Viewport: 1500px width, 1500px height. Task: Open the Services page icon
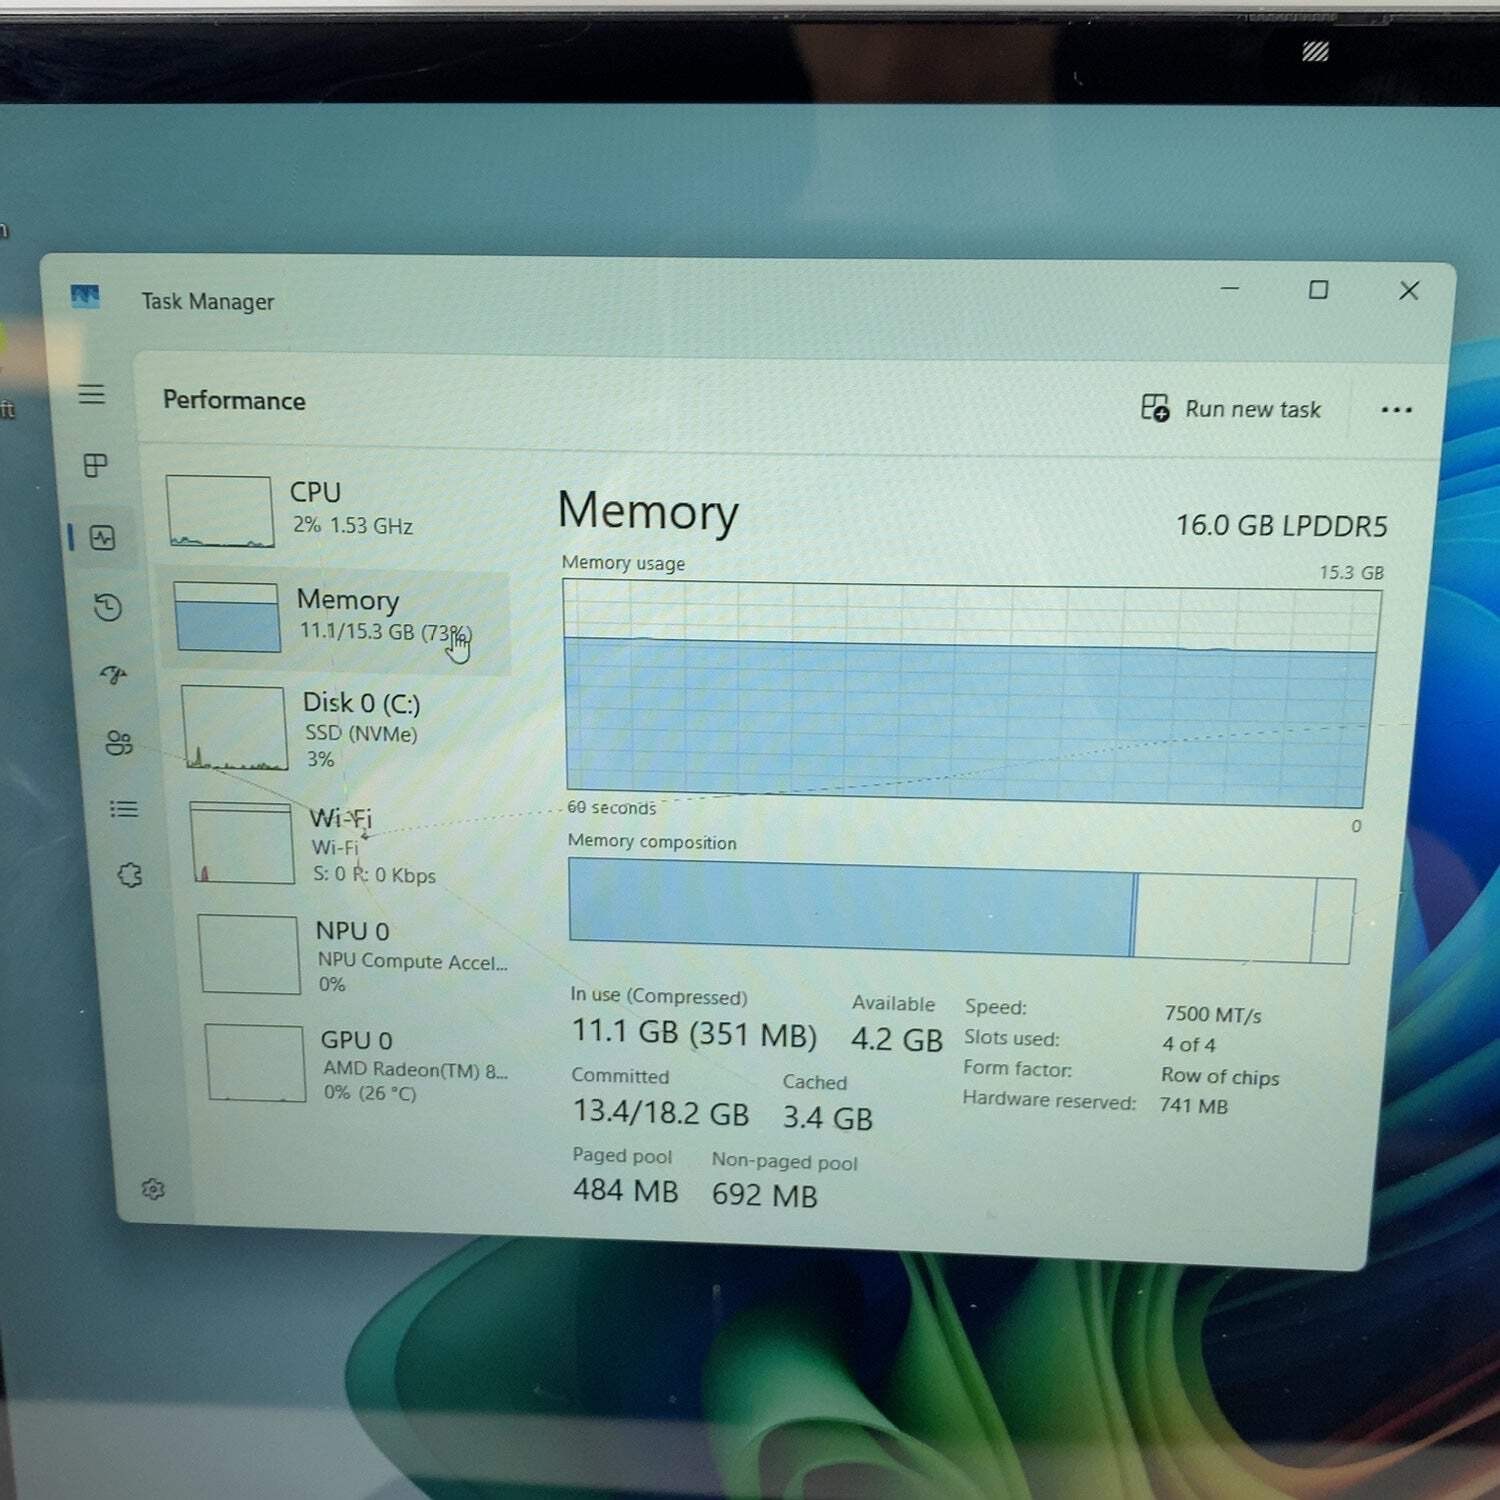(130, 875)
